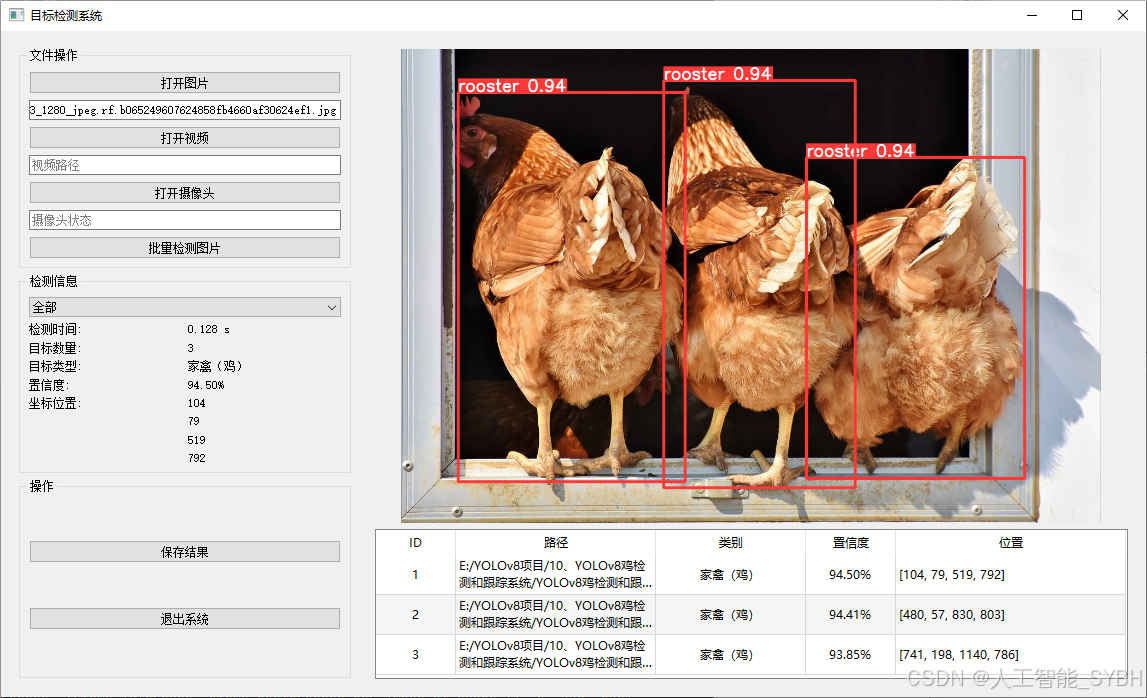The width and height of the screenshot is (1147, 698).
Task: Select position cell [741, 198, 1140, 786]
Action: click(x=1011, y=654)
